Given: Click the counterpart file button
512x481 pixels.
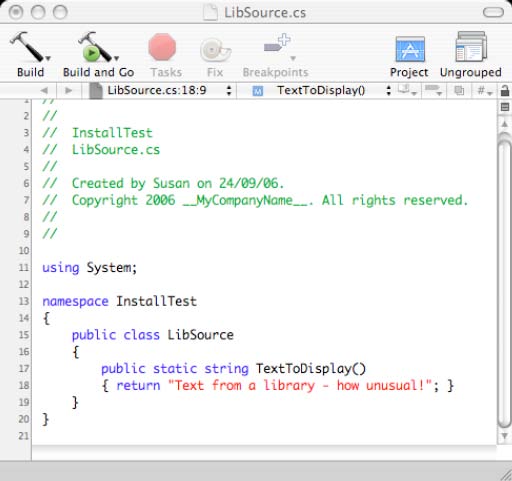Looking at the screenshot, I should coord(459,90).
